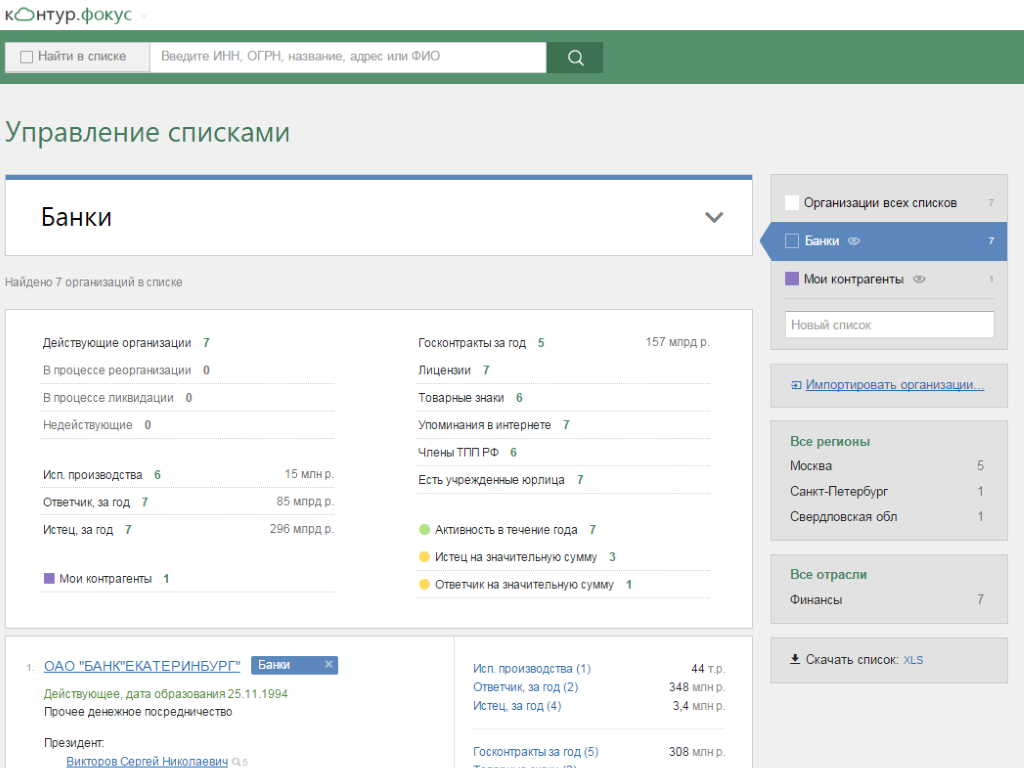Toggle the eye icon next to Мои контрагенты
The height and width of the screenshot is (768, 1024).
coord(919,280)
